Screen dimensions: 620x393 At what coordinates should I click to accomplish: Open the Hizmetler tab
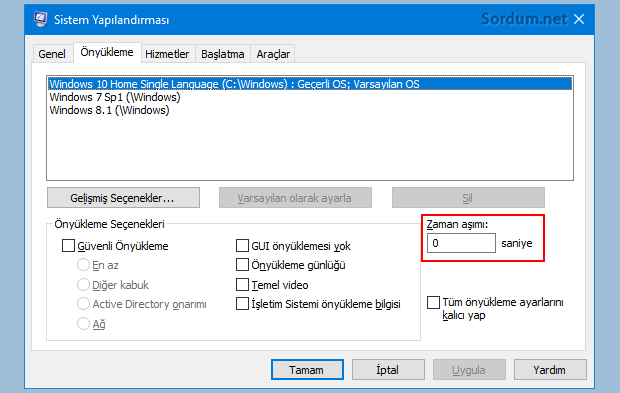pyautogui.click(x=167, y=54)
